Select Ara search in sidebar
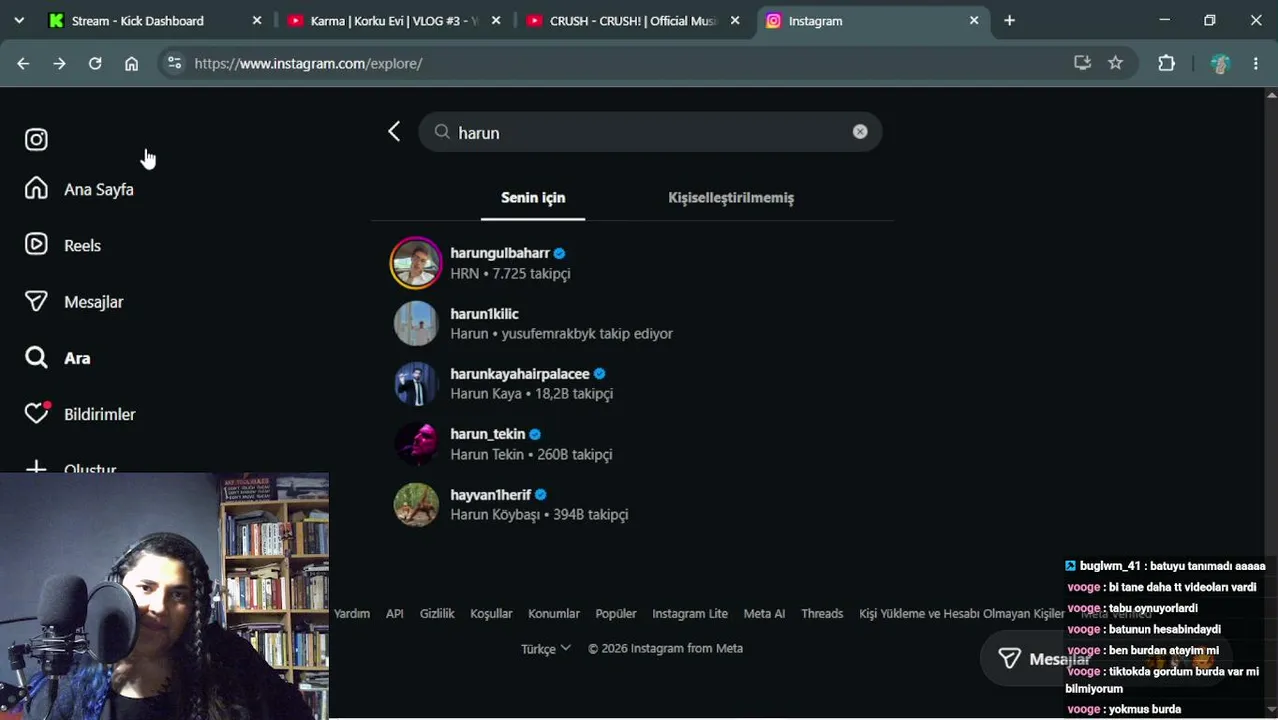 [x=58, y=357]
